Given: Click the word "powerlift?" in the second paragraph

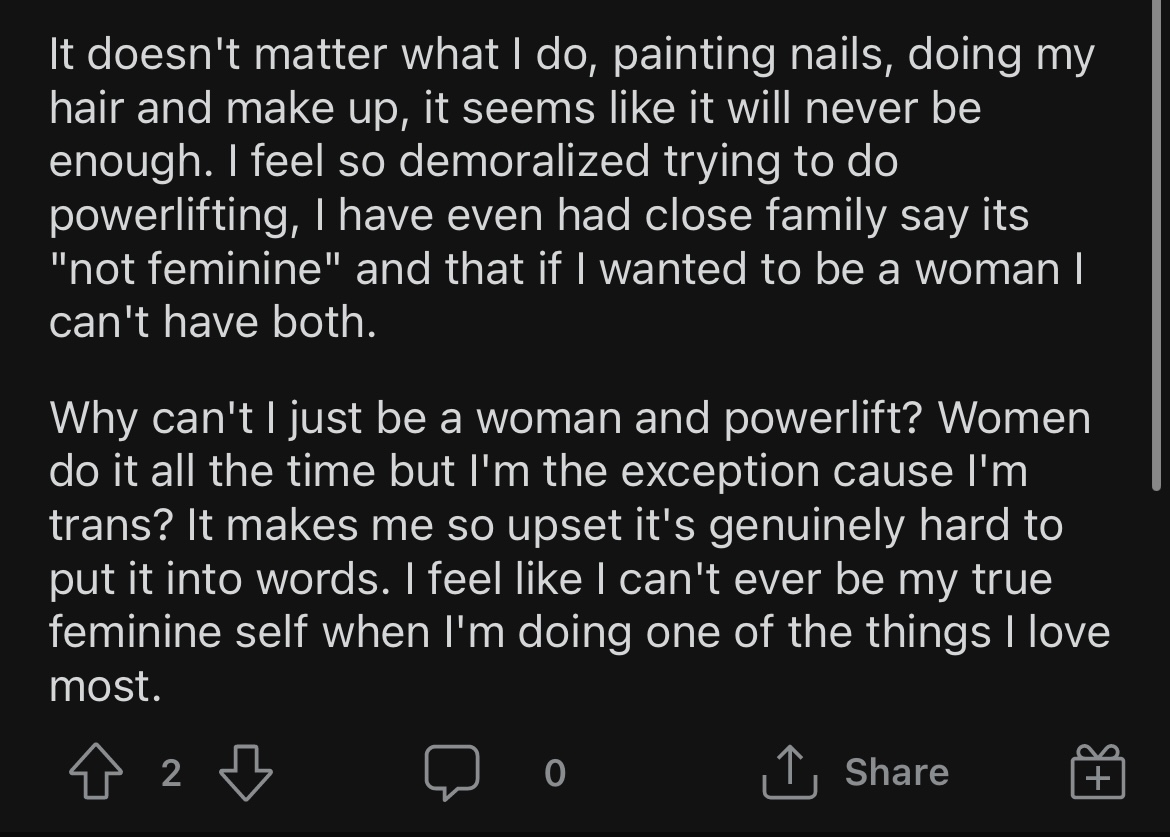Looking at the screenshot, I should tap(824, 418).
